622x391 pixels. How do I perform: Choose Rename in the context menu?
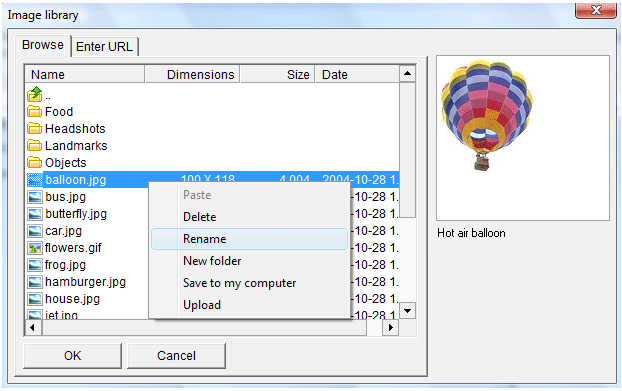coord(250,239)
